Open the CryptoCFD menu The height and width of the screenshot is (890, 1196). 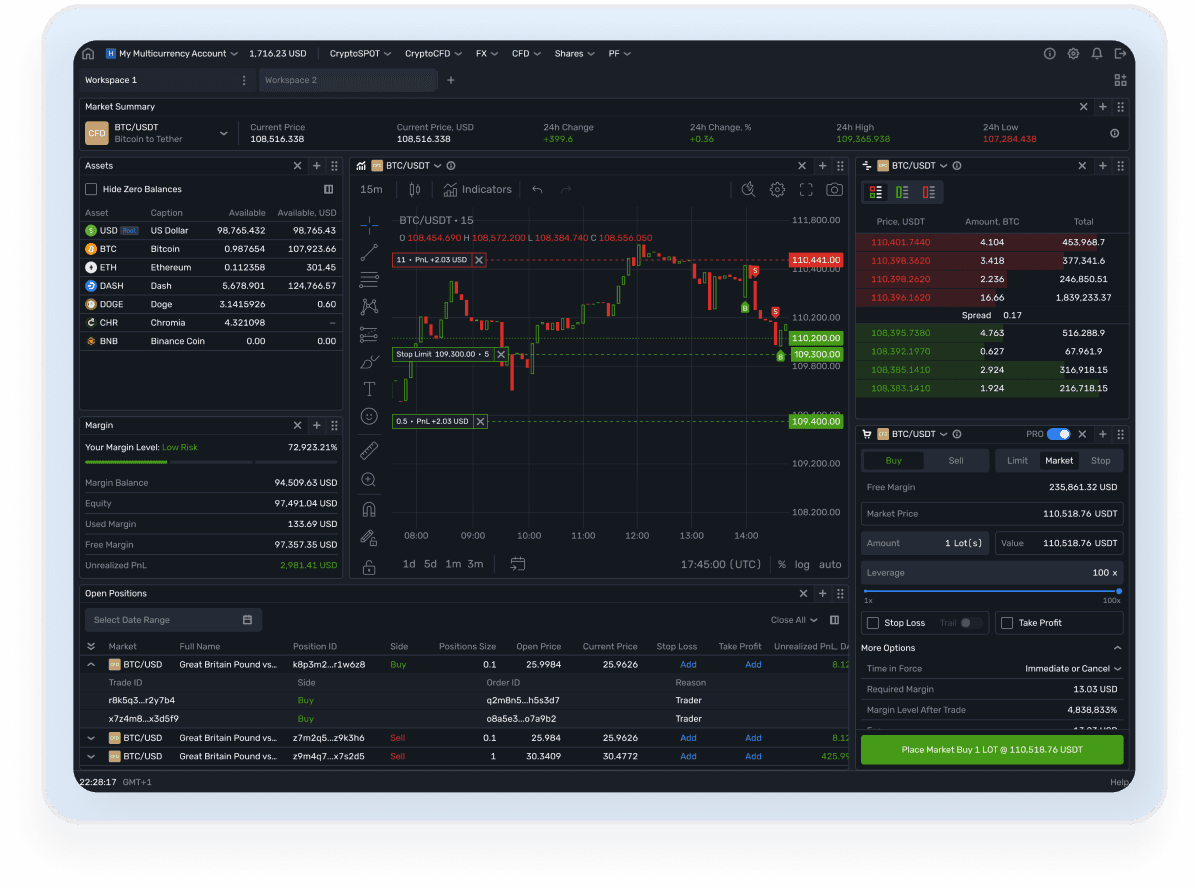point(433,53)
